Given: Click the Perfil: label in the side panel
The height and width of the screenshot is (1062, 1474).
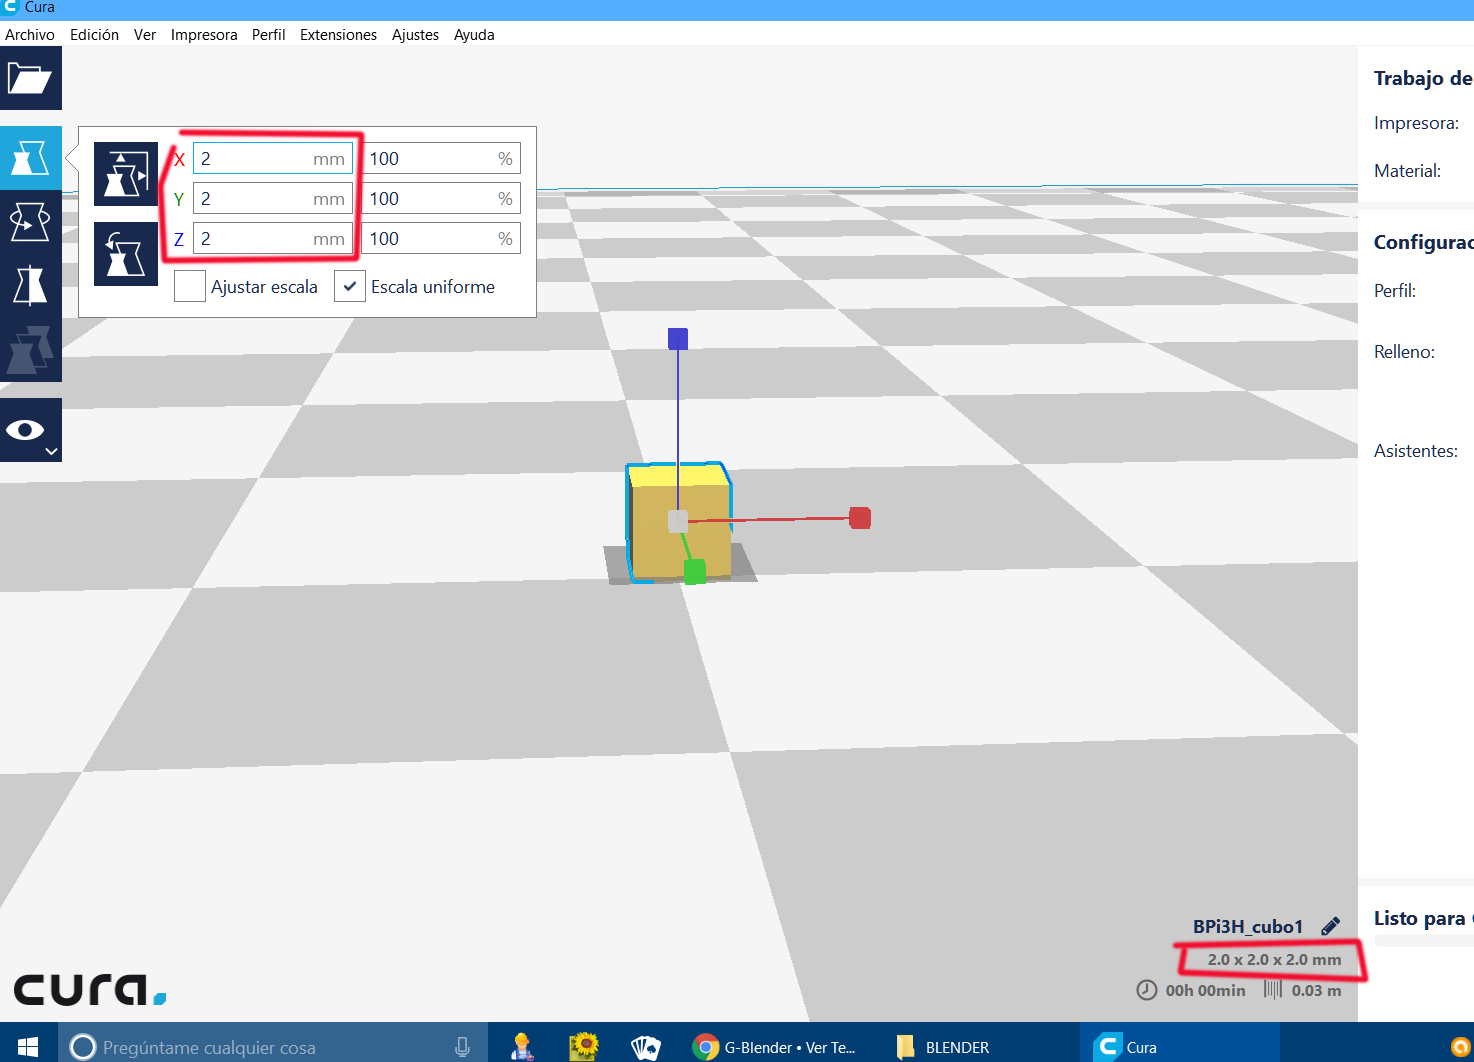Looking at the screenshot, I should [x=1395, y=291].
